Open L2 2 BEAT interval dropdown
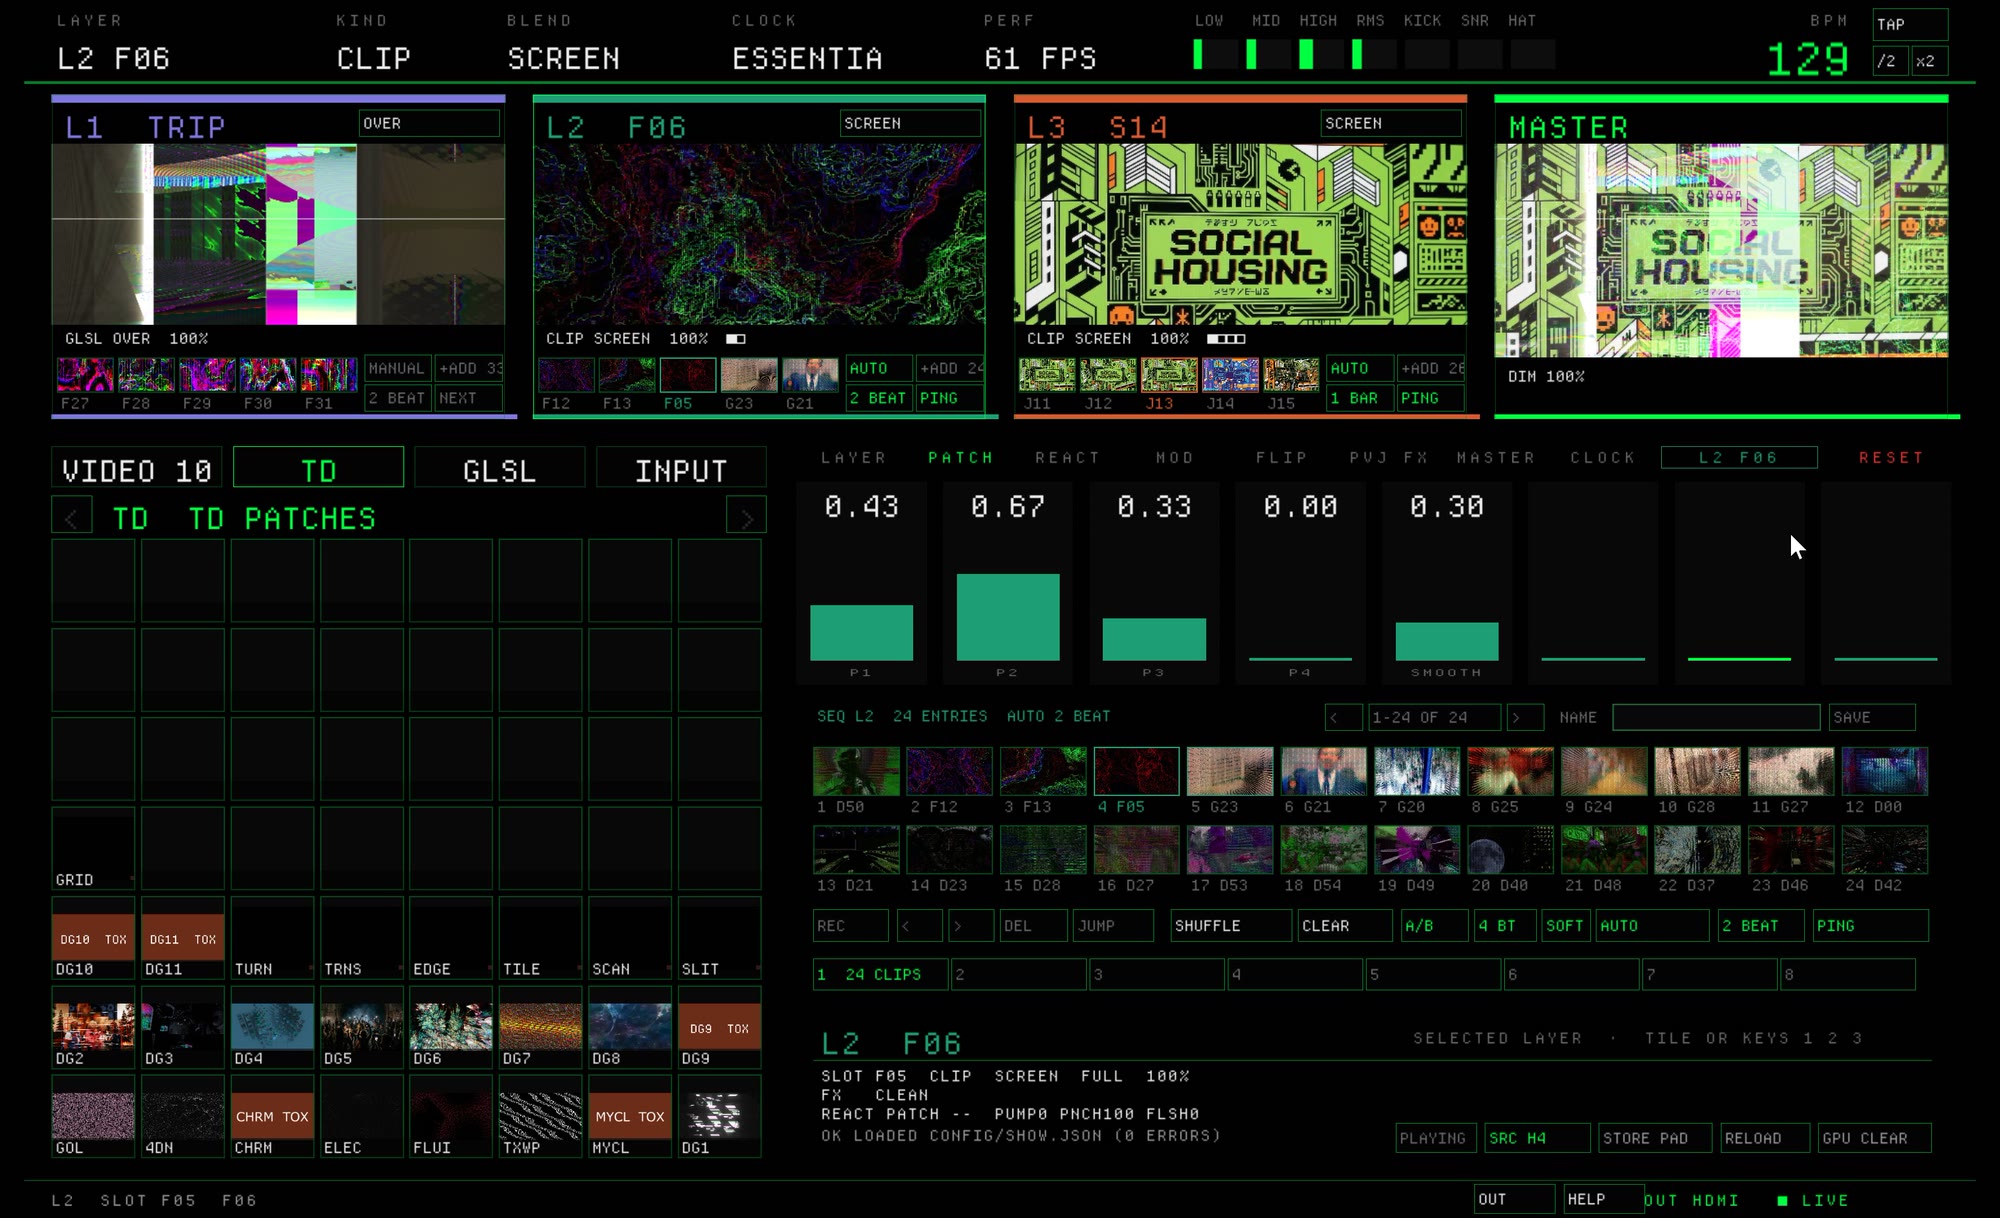This screenshot has height=1218, width=2000. click(x=878, y=398)
